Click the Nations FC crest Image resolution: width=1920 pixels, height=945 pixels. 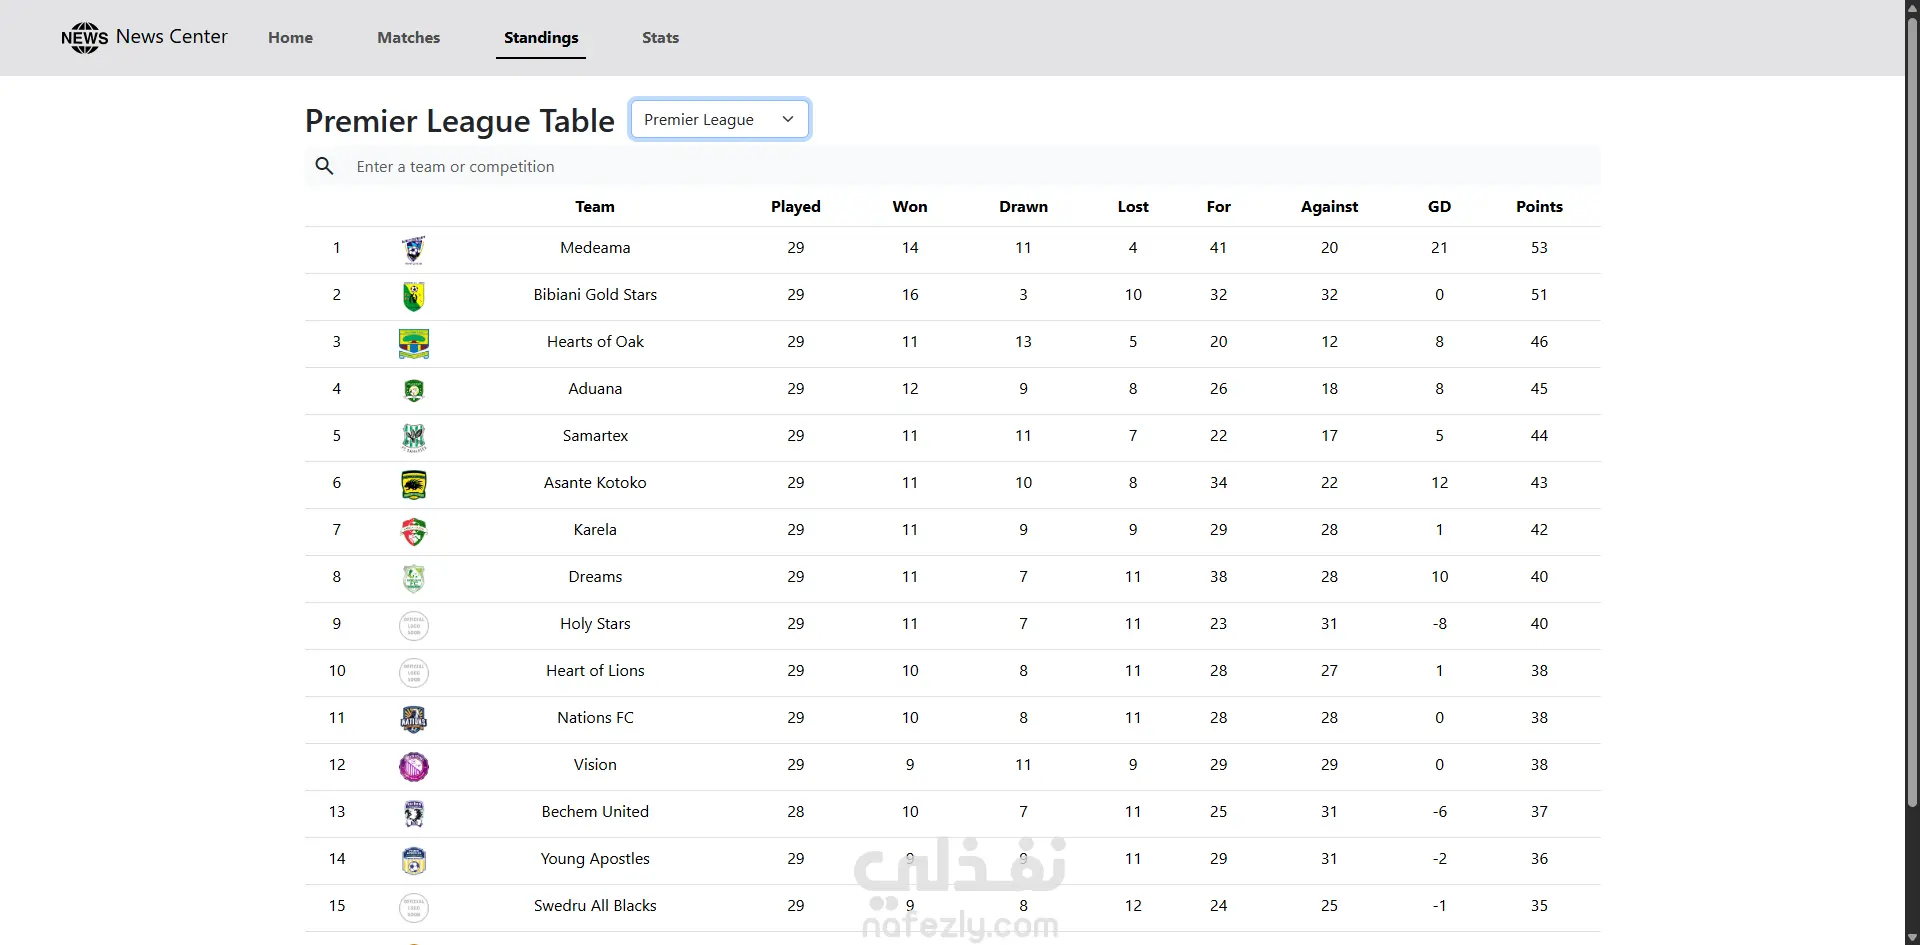(414, 719)
